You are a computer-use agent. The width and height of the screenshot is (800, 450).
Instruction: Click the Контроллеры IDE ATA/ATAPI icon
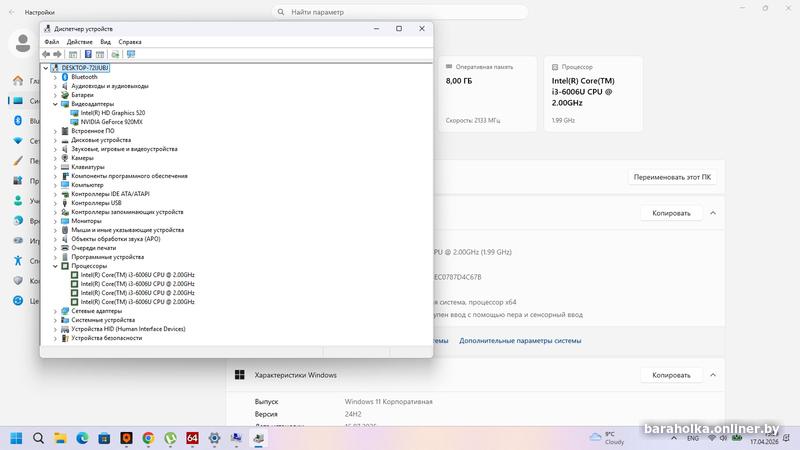[65, 194]
